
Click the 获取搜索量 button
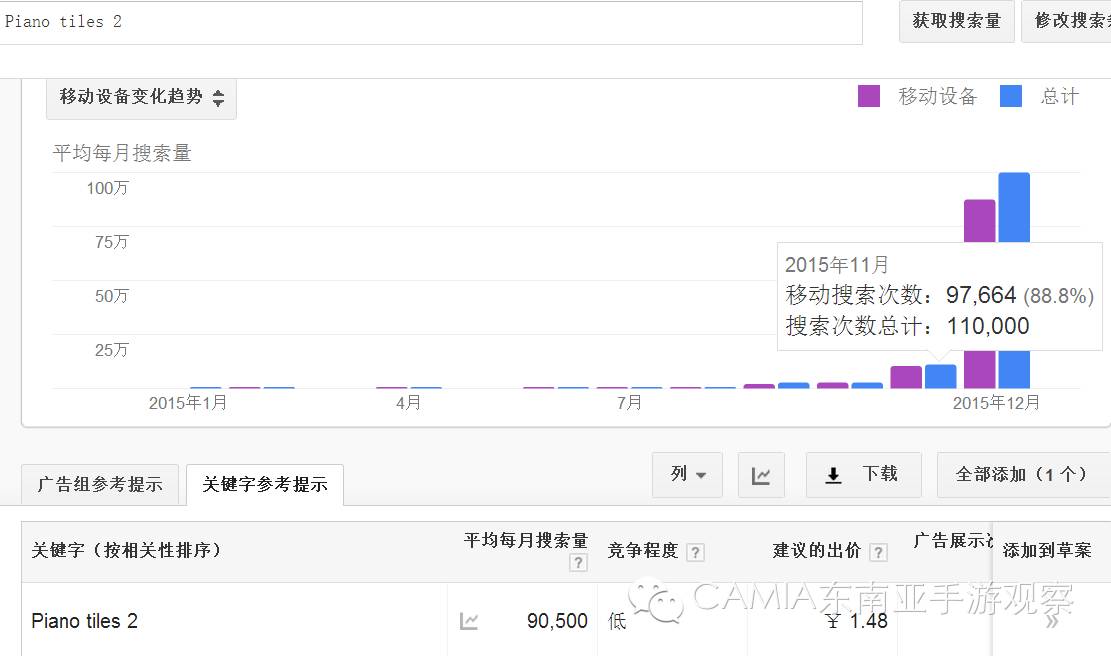click(x=957, y=21)
